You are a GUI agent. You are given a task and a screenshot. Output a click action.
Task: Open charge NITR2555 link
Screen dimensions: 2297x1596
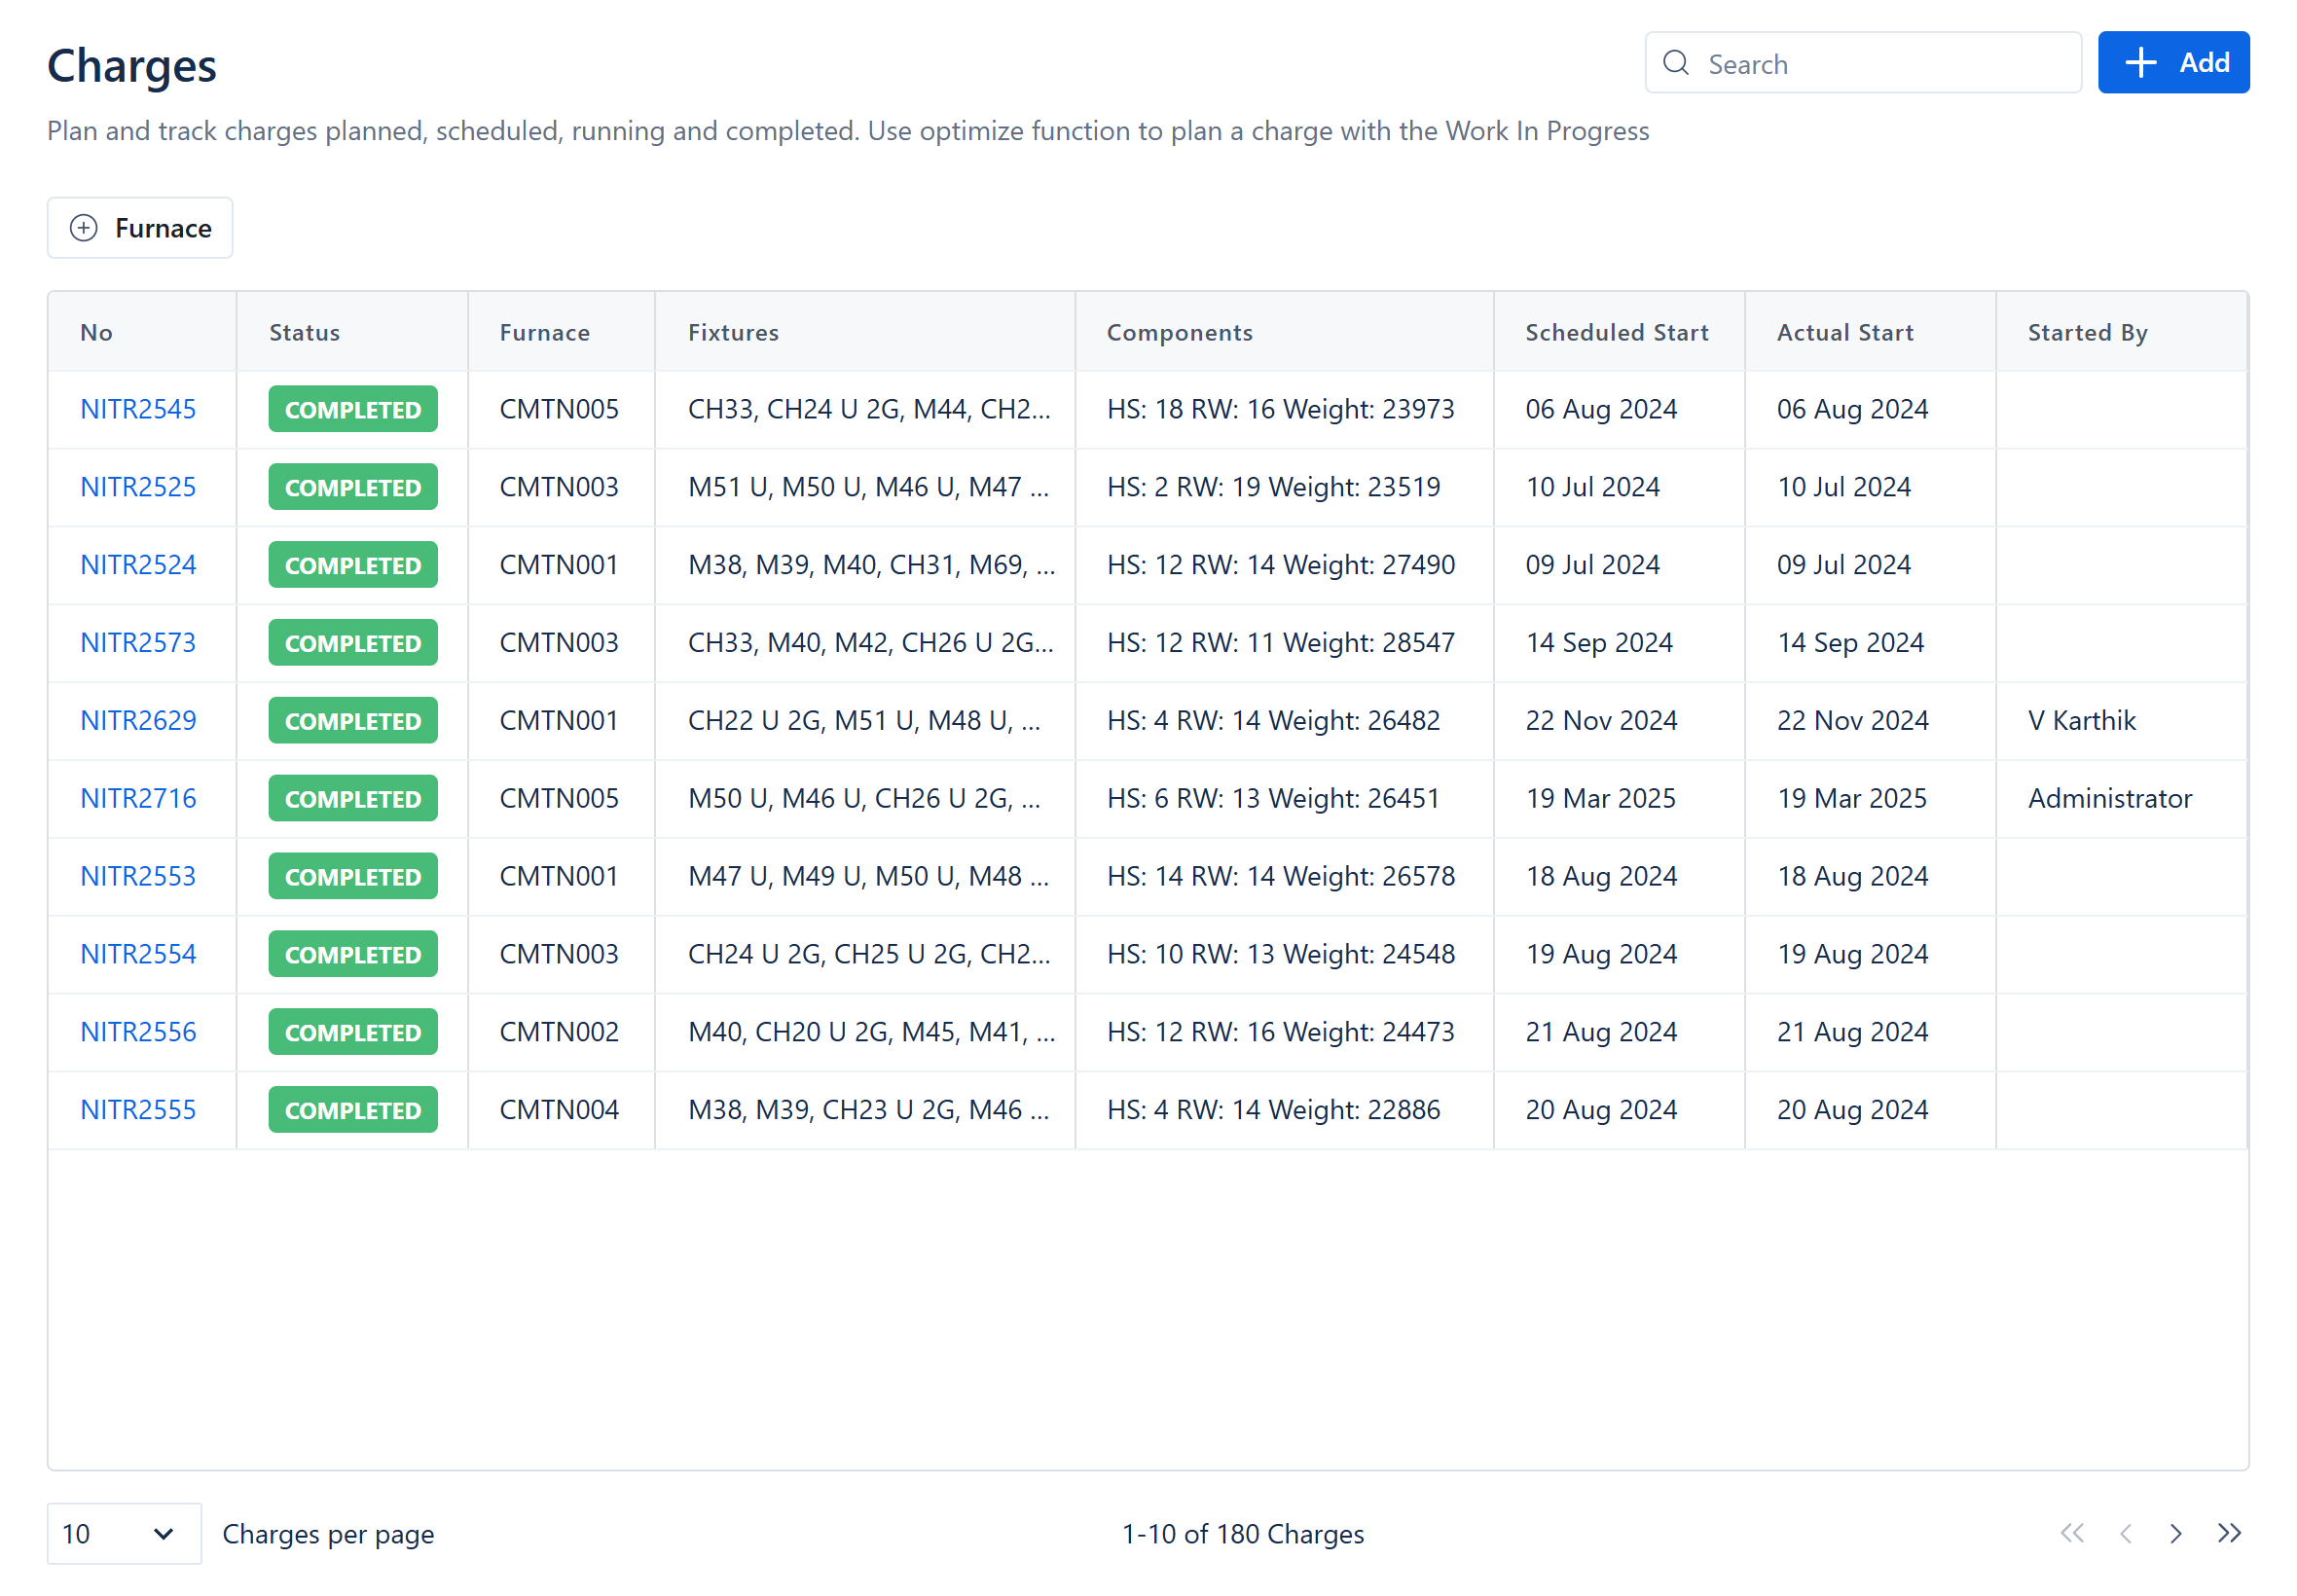click(138, 1109)
